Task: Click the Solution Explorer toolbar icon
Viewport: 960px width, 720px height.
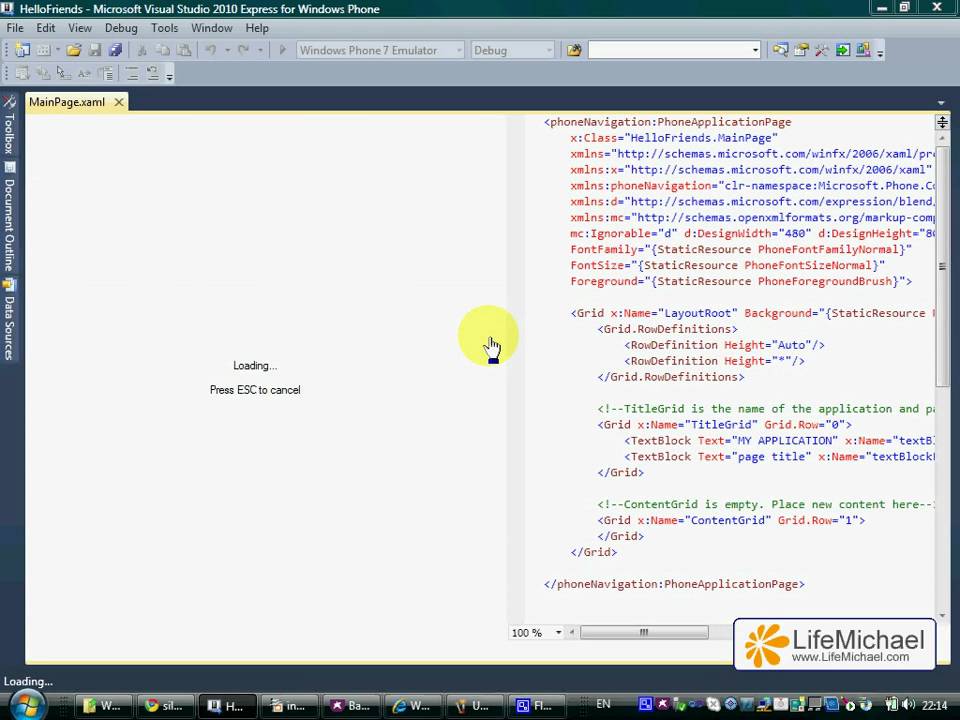Action: [x=780, y=50]
